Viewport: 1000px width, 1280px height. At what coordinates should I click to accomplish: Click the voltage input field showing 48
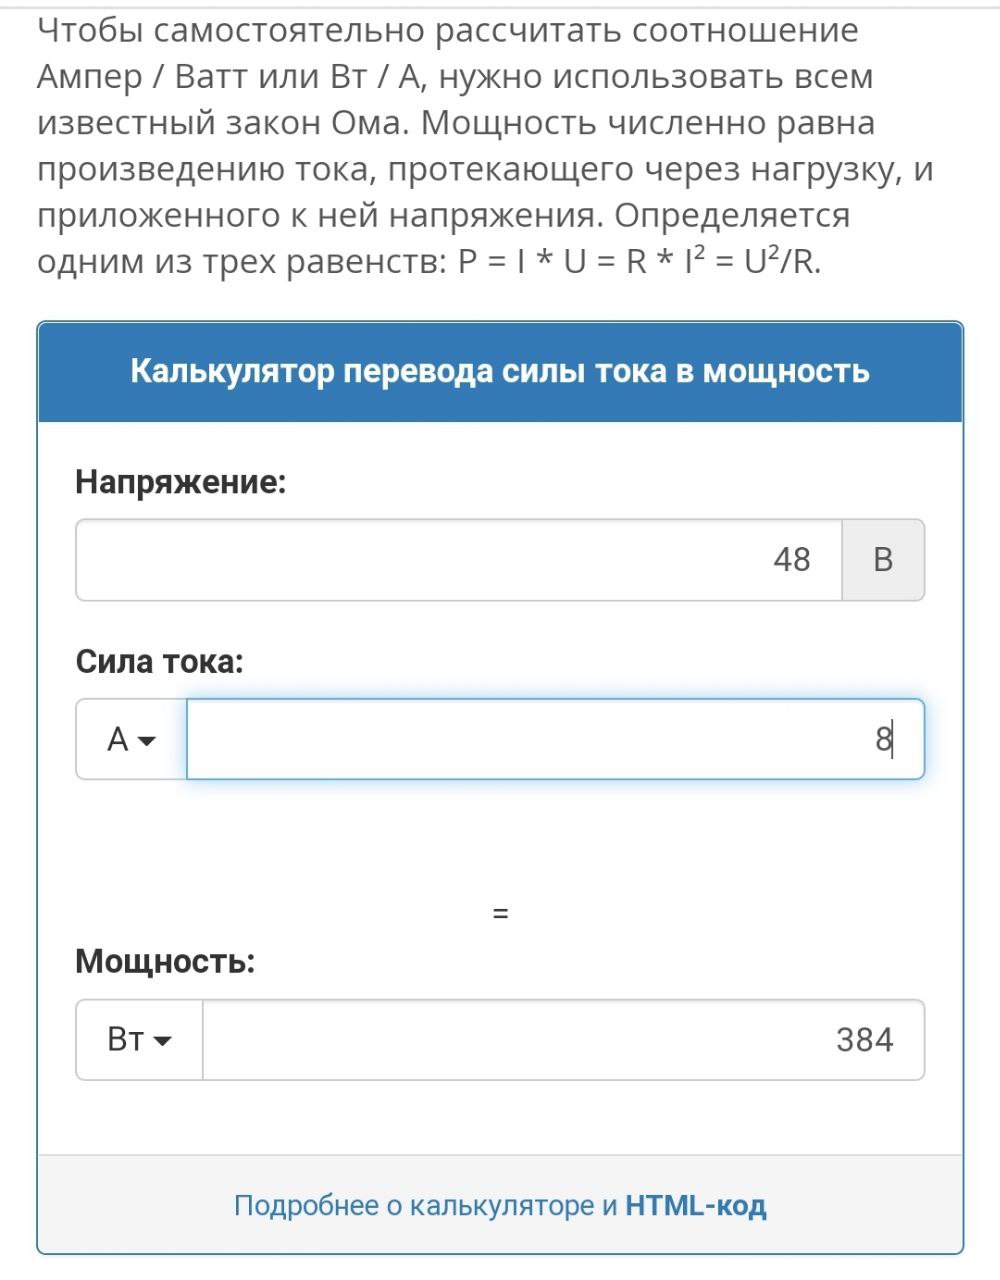pos(459,560)
